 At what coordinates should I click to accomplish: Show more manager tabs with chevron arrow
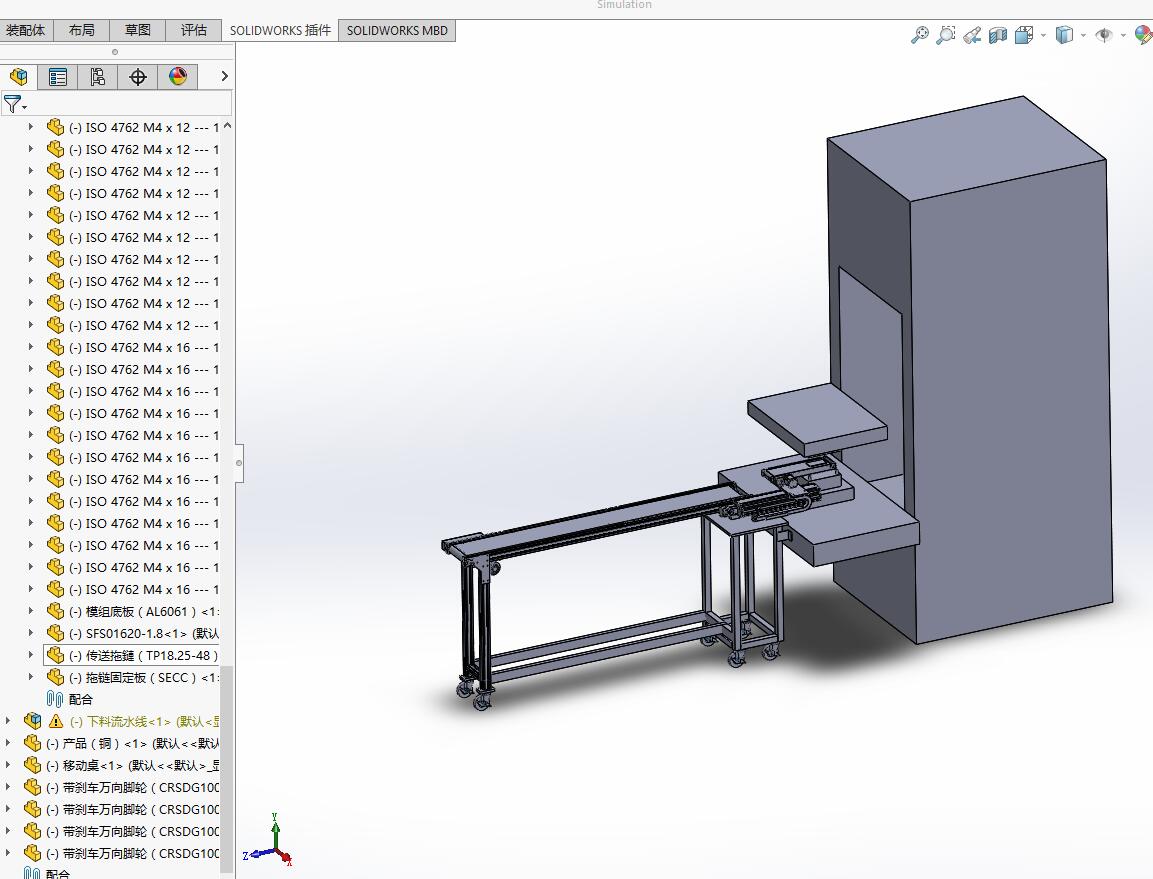point(224,76)
